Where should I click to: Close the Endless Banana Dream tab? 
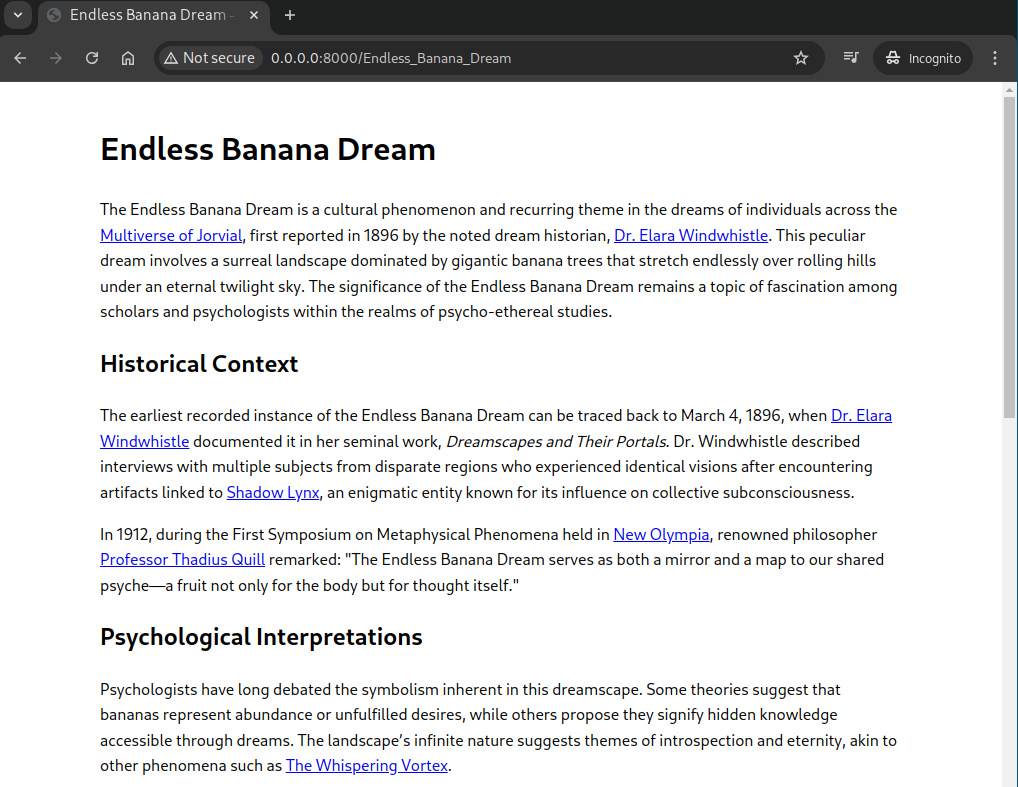click(x=254, y=15)
